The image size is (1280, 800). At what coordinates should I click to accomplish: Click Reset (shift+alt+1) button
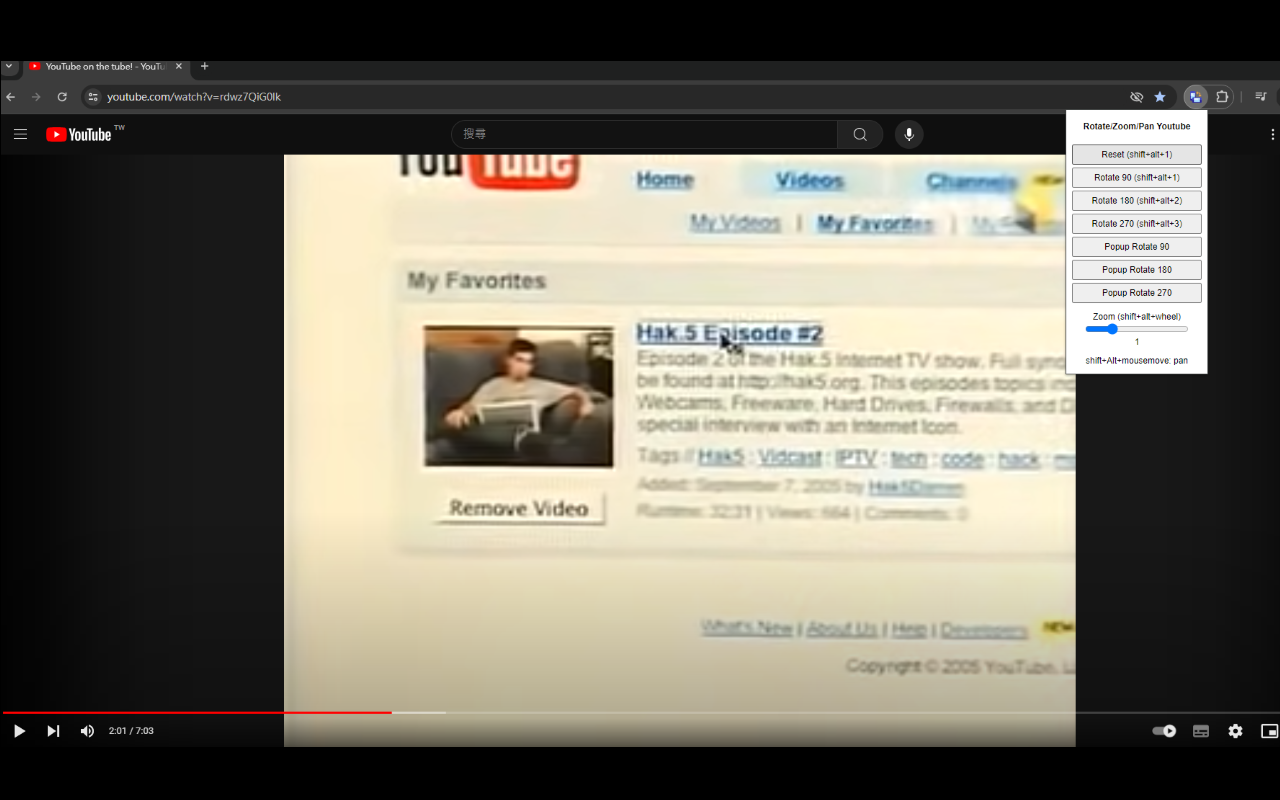click(x=1137, y=155)
